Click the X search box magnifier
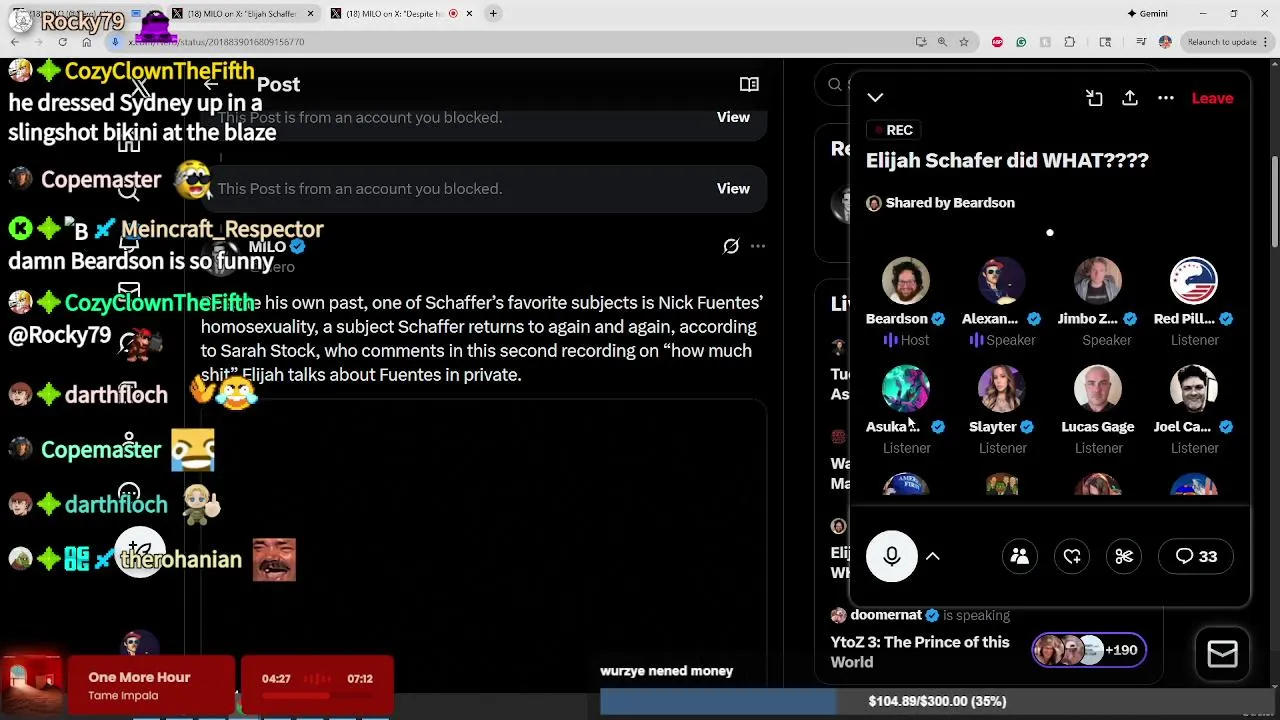This screenshot has width=1280, height=720. 835,85
